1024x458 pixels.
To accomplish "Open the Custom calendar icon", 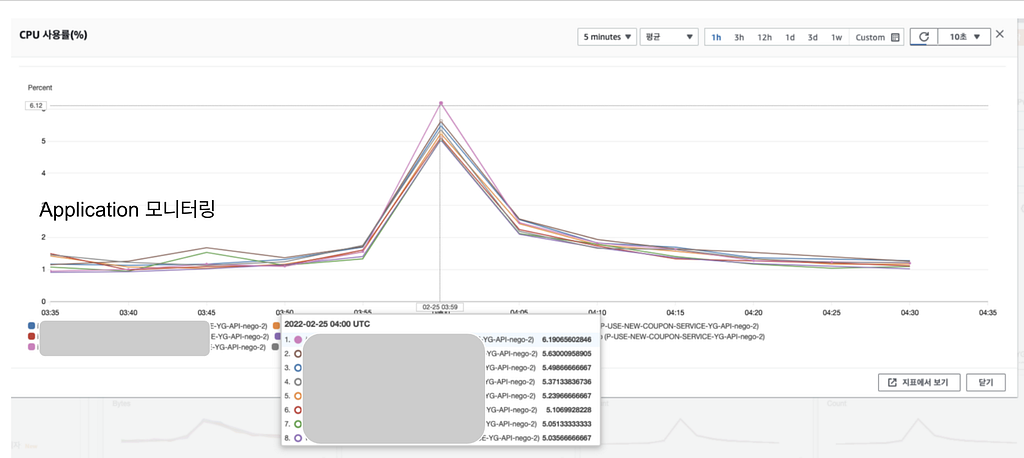I will [895, 37].
